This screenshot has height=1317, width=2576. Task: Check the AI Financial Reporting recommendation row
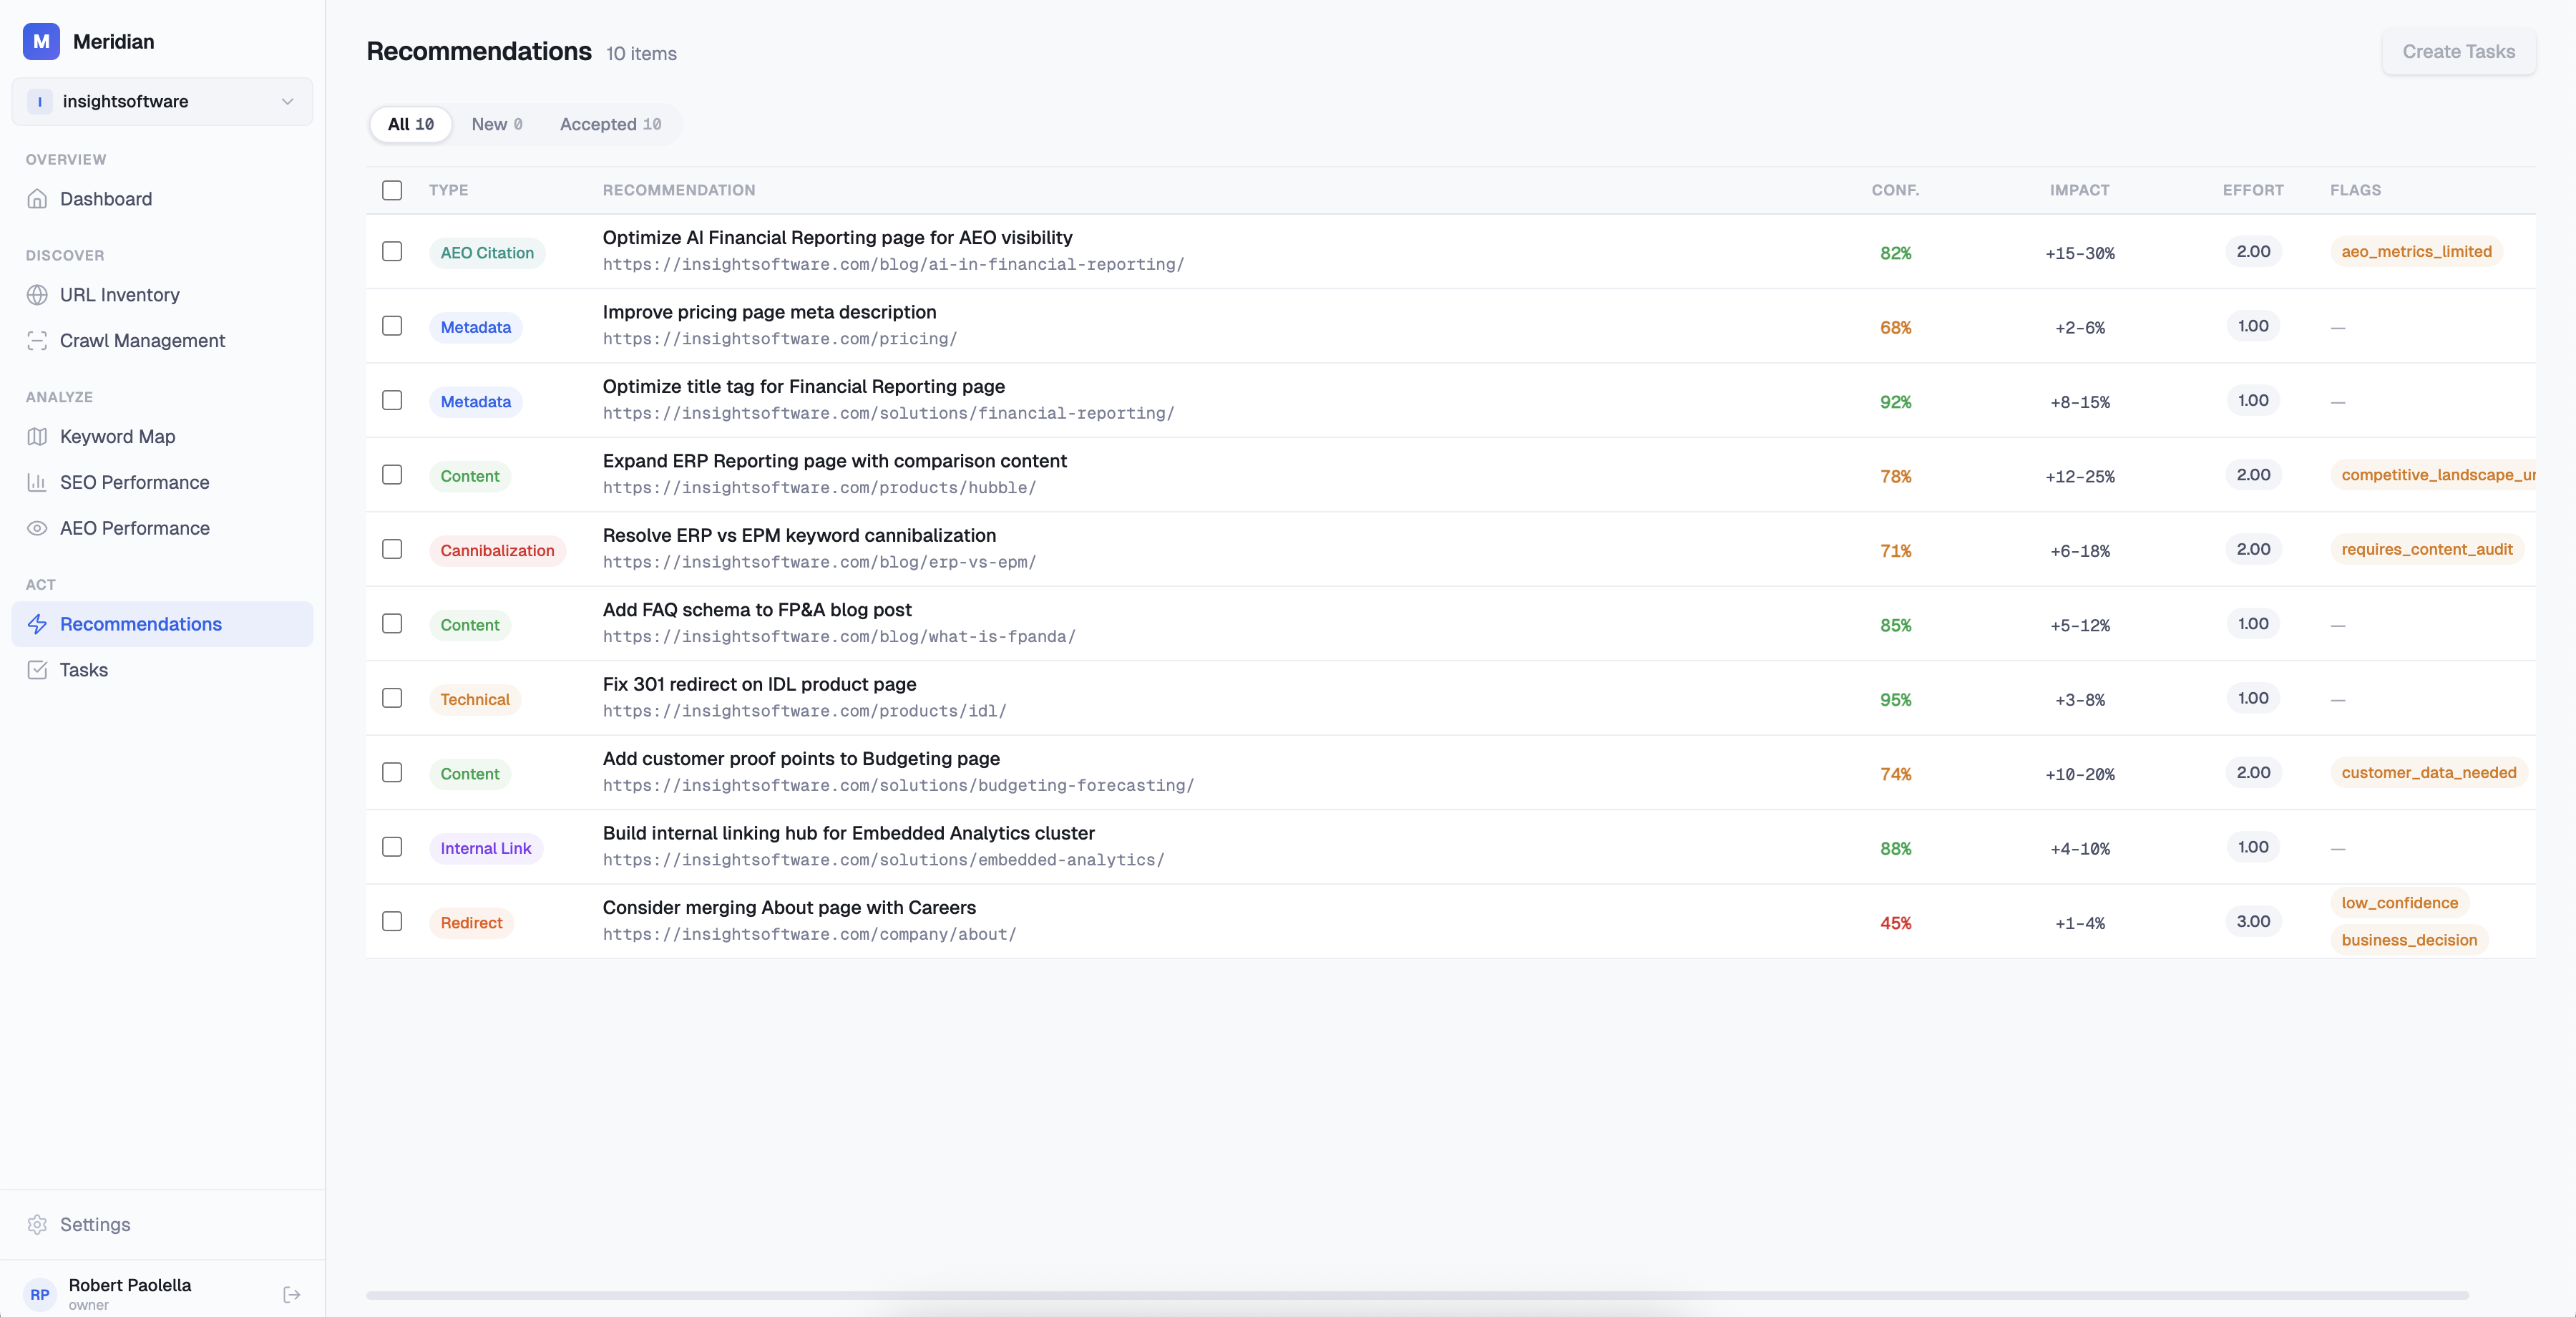(x=392, y=252)
